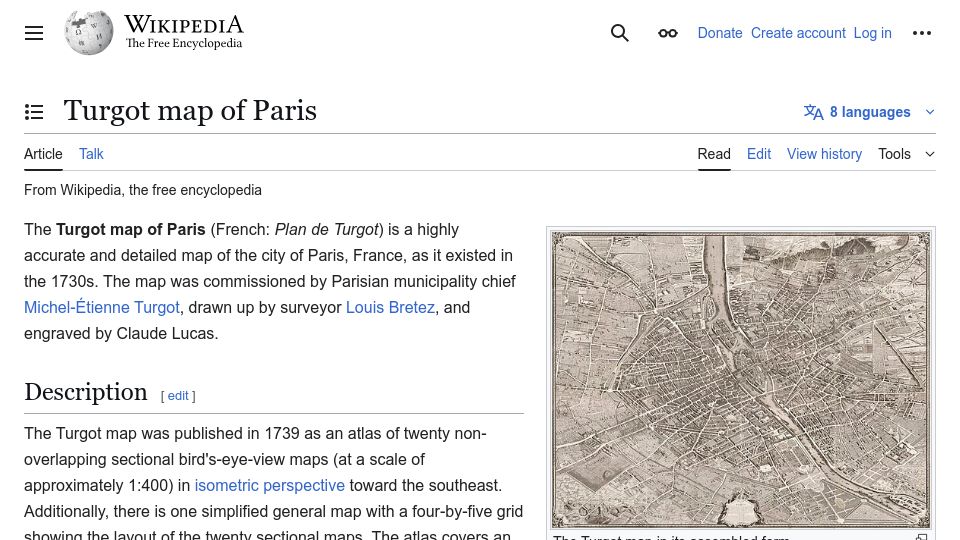Open the Edit tab

click(x=759, y=154)
